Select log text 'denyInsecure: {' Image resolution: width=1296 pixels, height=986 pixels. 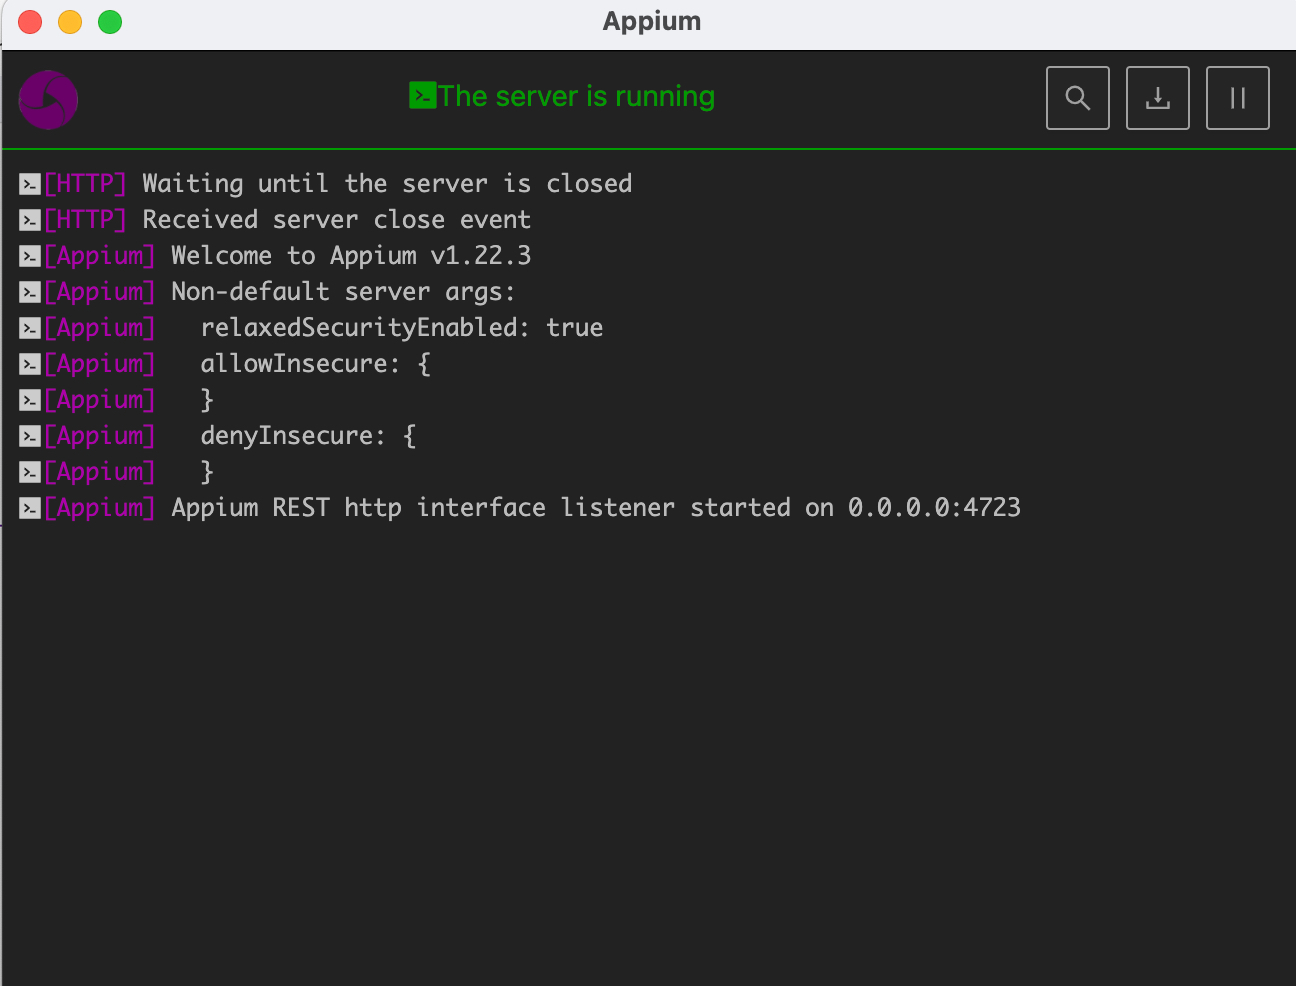click(308, 436)
